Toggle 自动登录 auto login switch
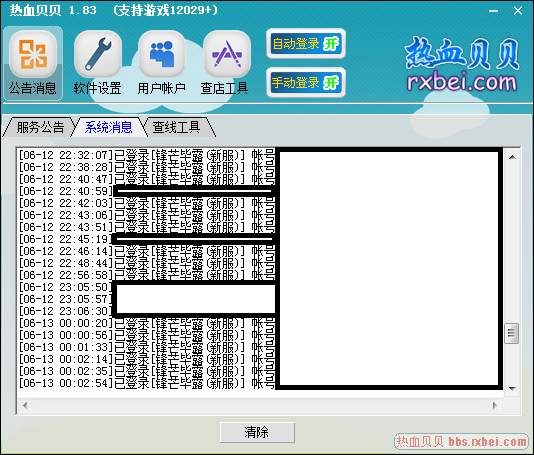 point(306,44)
